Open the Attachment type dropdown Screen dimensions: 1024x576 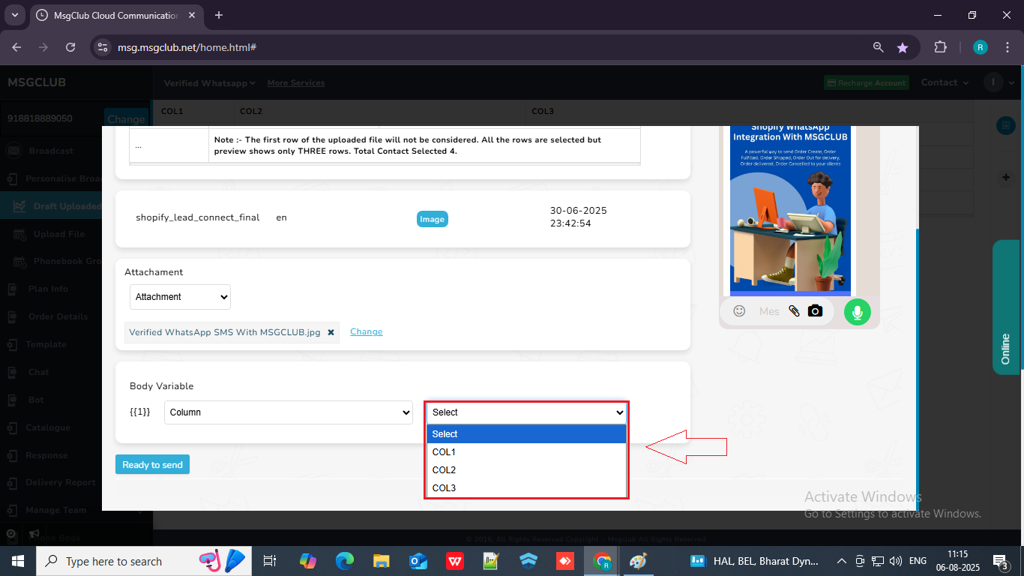pos(180,297)
